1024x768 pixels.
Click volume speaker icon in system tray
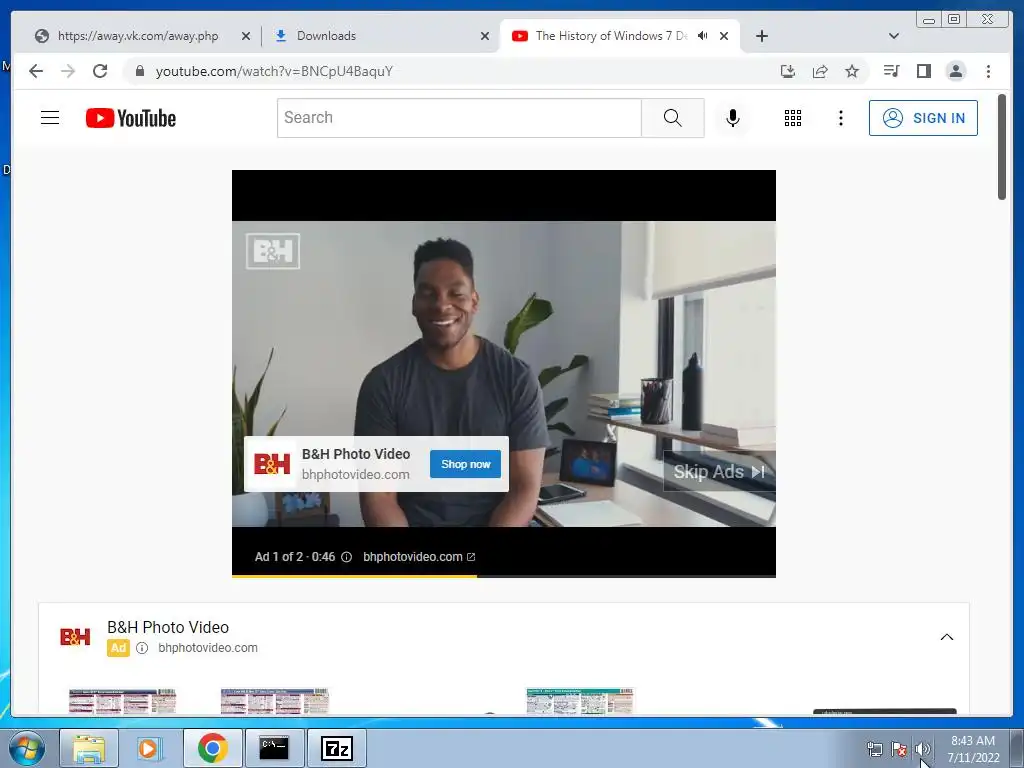[x=923, y=749]
